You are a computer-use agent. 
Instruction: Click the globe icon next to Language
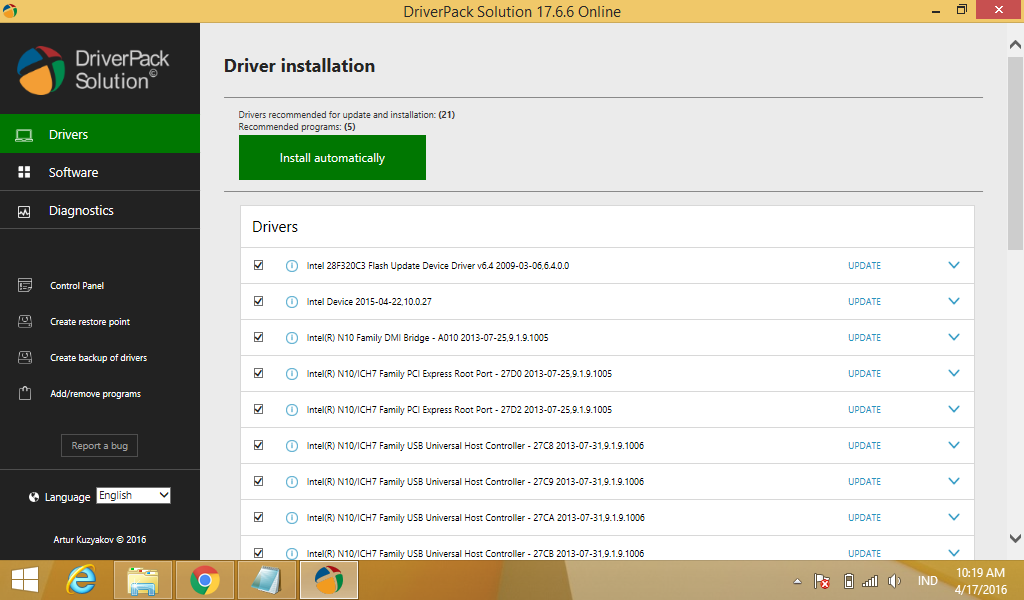34,497
